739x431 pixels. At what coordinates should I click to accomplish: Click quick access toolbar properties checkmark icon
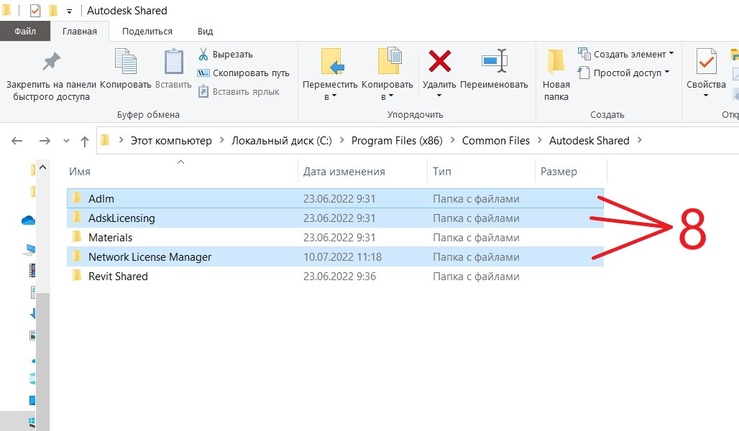coord(35,10)
